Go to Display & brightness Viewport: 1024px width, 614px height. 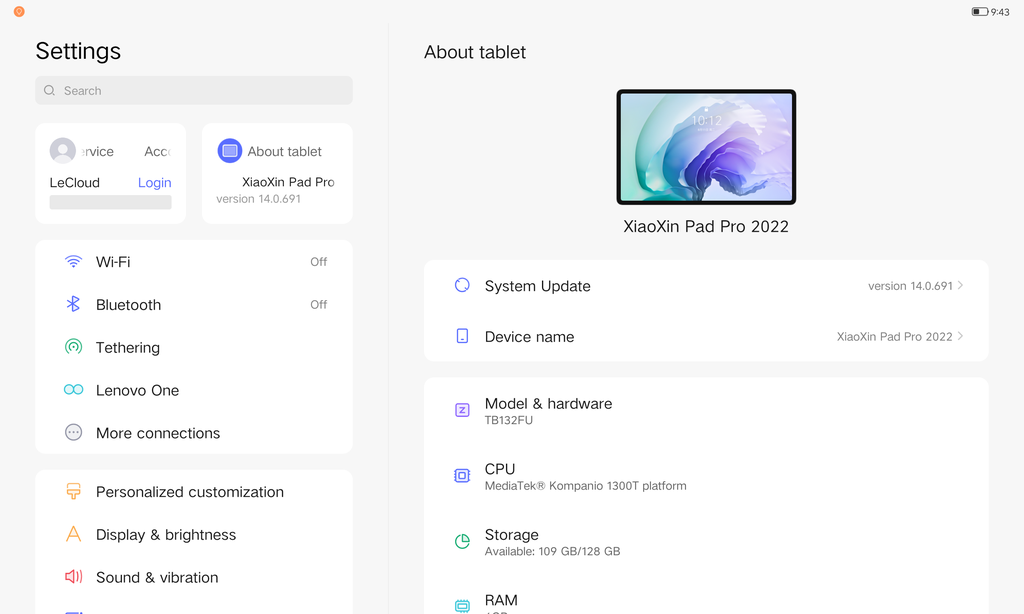pos(194,534)
